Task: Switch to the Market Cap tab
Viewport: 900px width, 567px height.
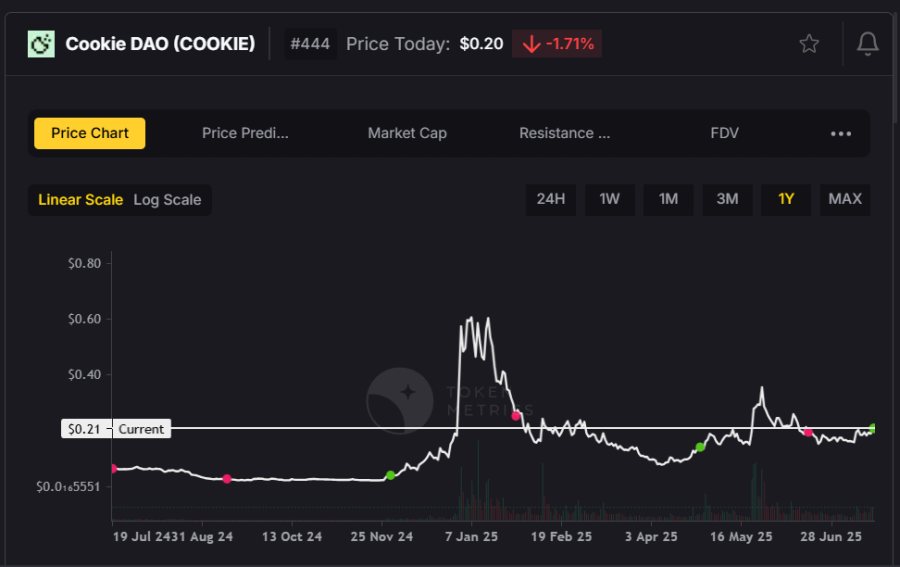Action: tap(407, 133)
